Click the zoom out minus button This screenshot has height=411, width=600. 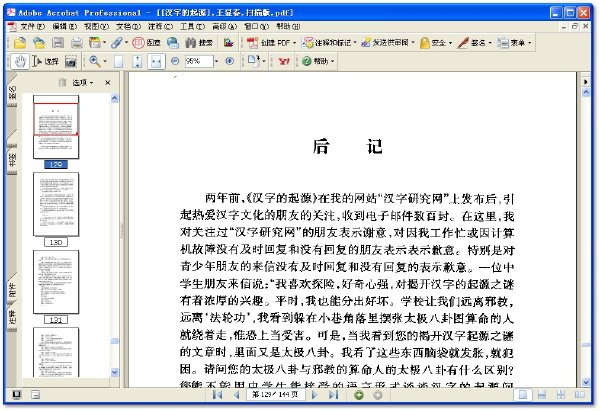point(175,61)
